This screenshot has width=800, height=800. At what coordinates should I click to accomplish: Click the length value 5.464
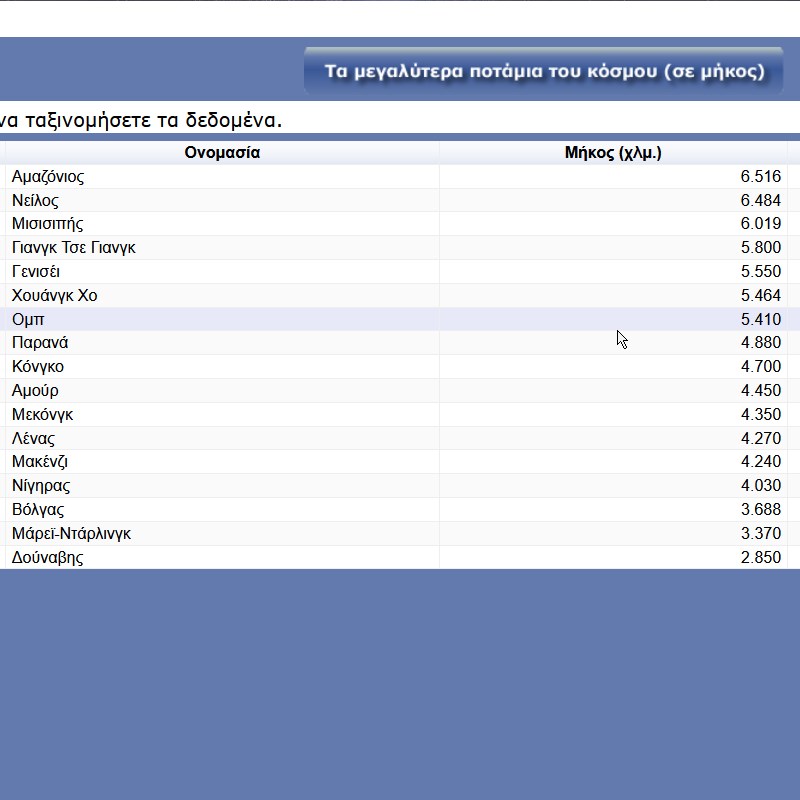click(760, 295)
